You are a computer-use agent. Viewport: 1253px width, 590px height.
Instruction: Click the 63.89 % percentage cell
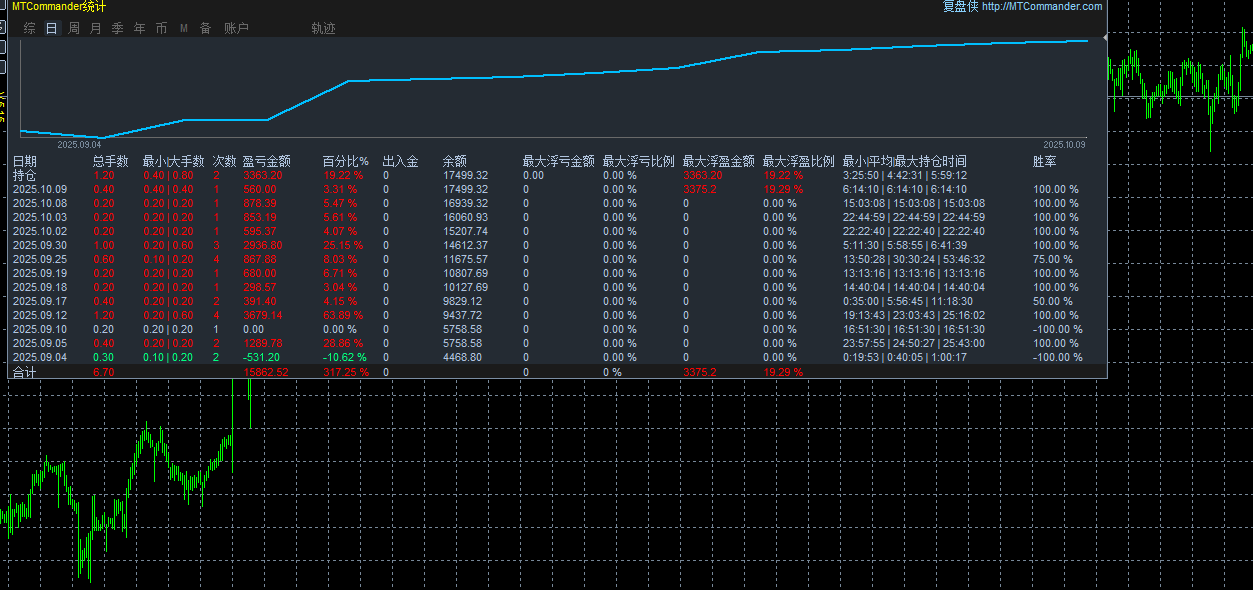tap(343, 315)
